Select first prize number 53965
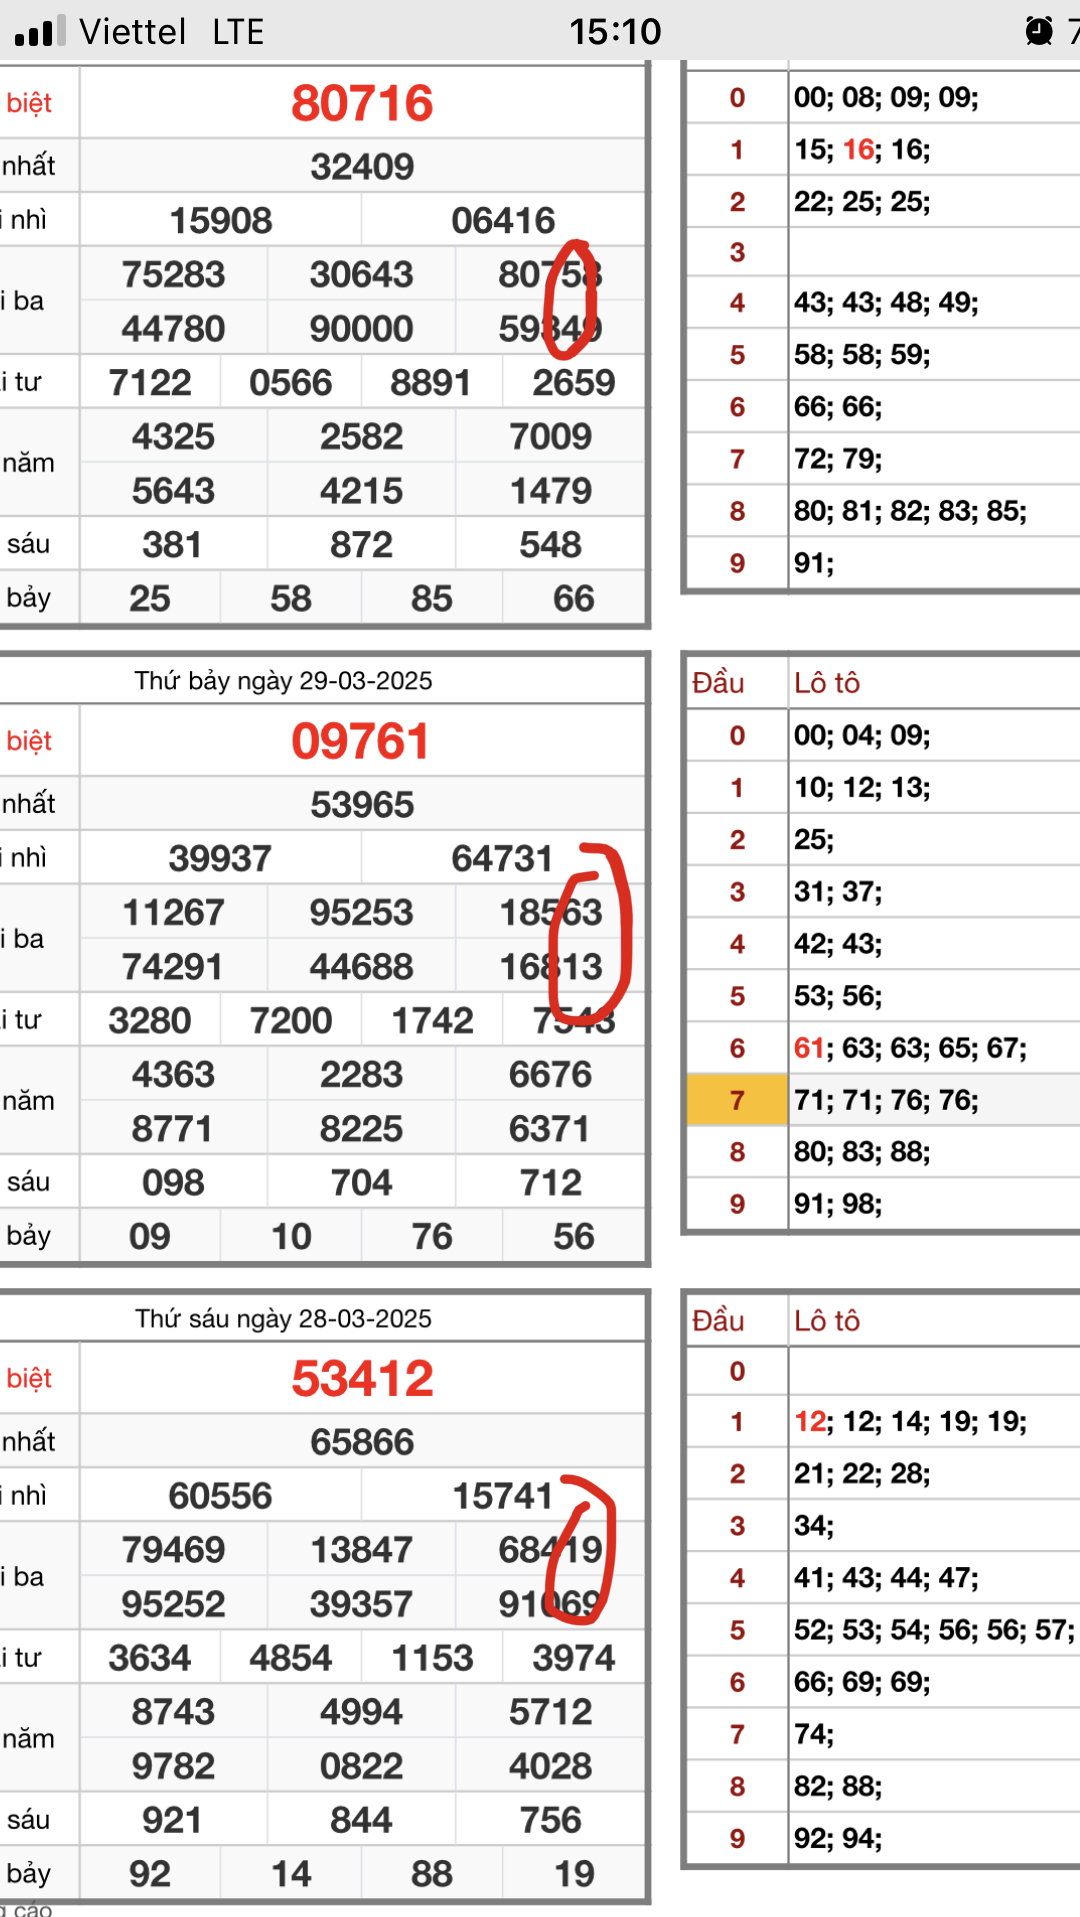This screenshot has height=1917, width=1080. point(362,805)
